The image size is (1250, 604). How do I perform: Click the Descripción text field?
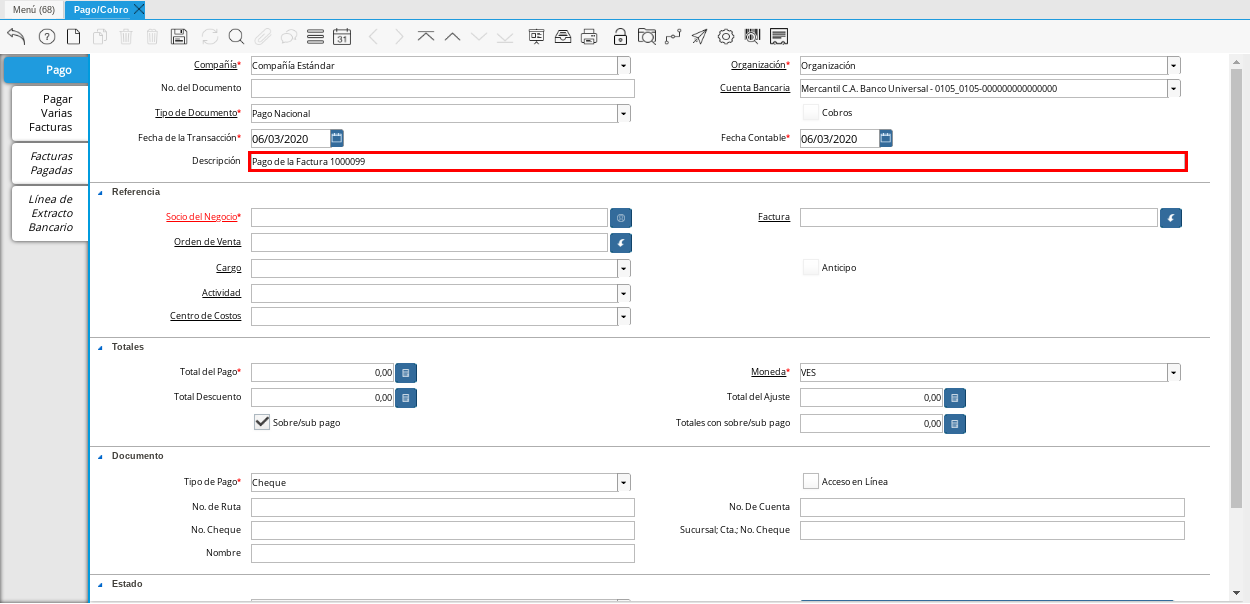point(716,161)
